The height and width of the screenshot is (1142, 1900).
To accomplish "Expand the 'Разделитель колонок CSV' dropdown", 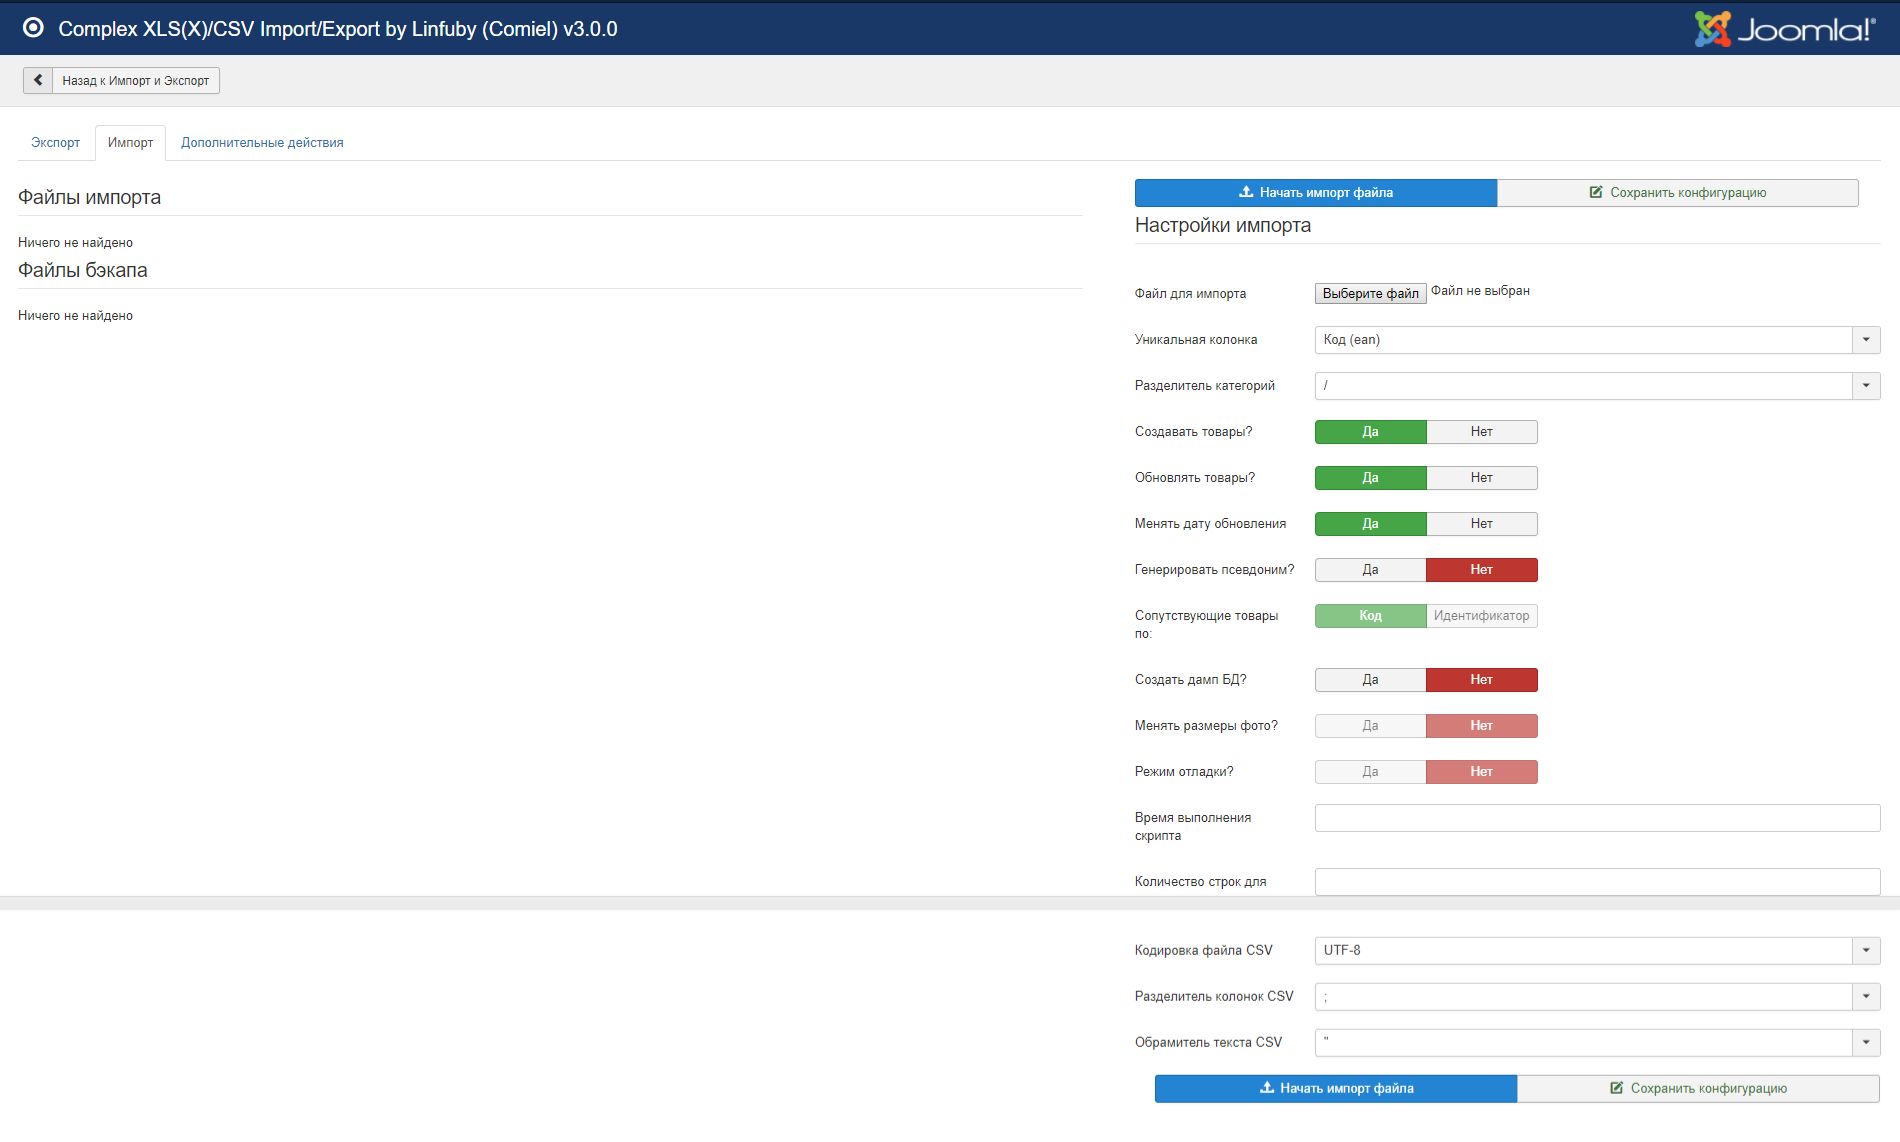I will (1597, 997).
